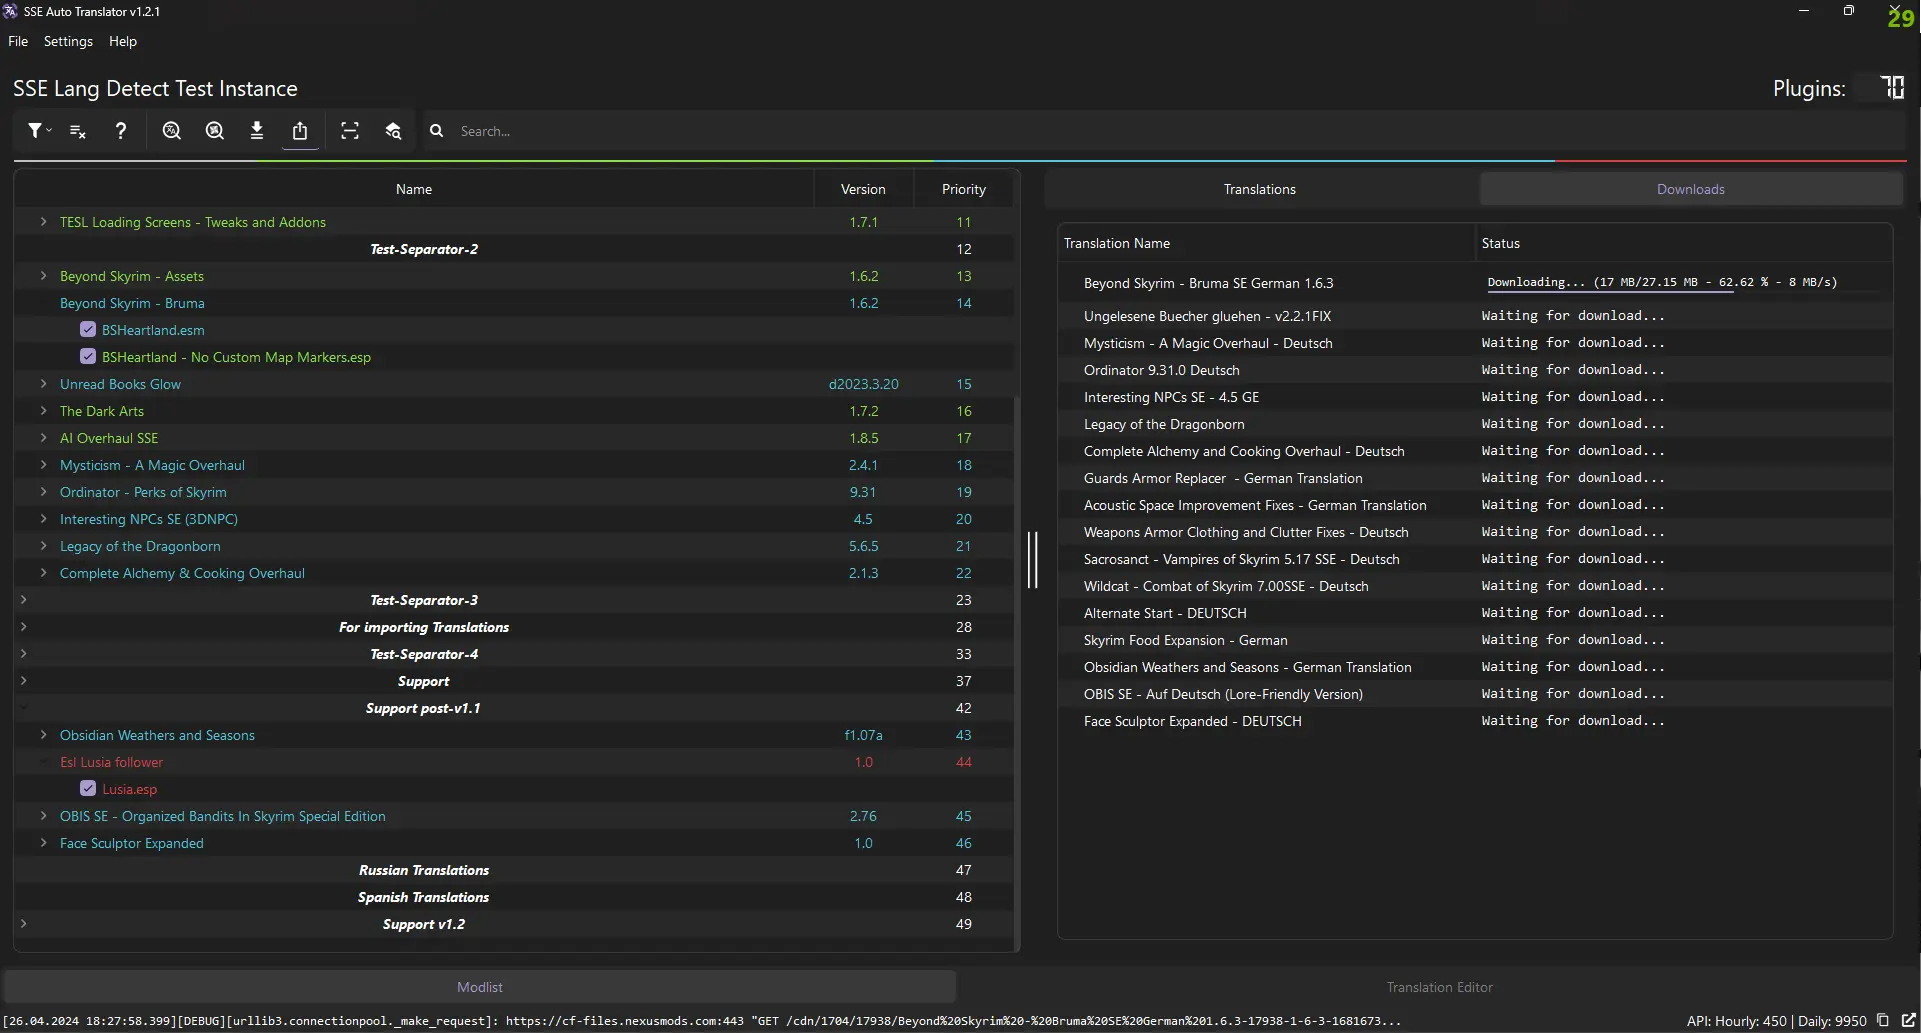Expand the Support v1.2 separator
This screenshot has width=1921, height=1033.
[23, 924]
